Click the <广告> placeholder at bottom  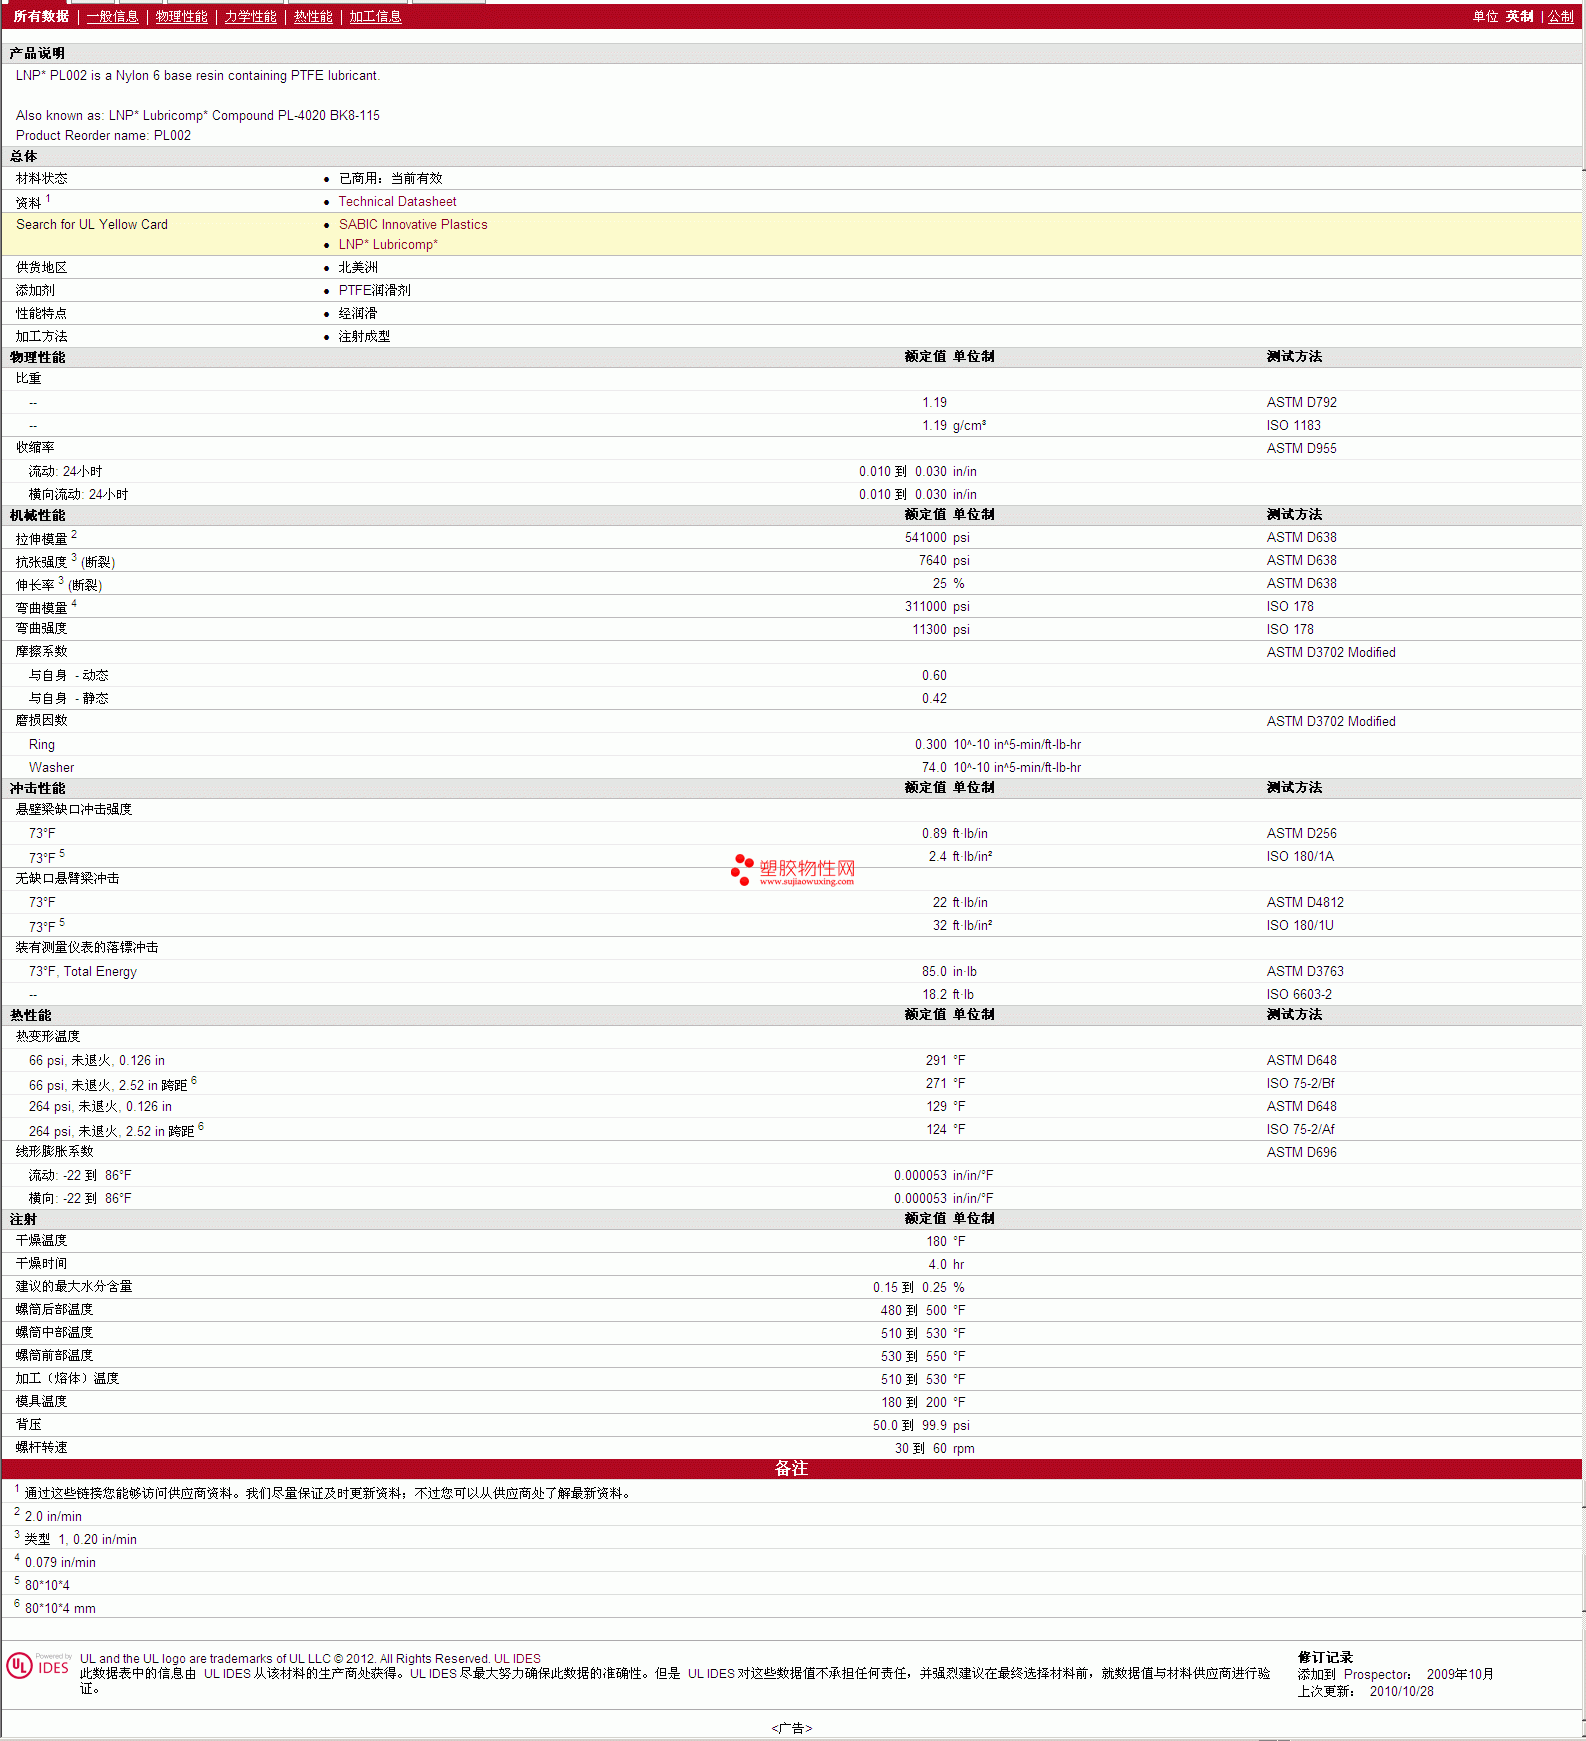(x=792, y=1728)
